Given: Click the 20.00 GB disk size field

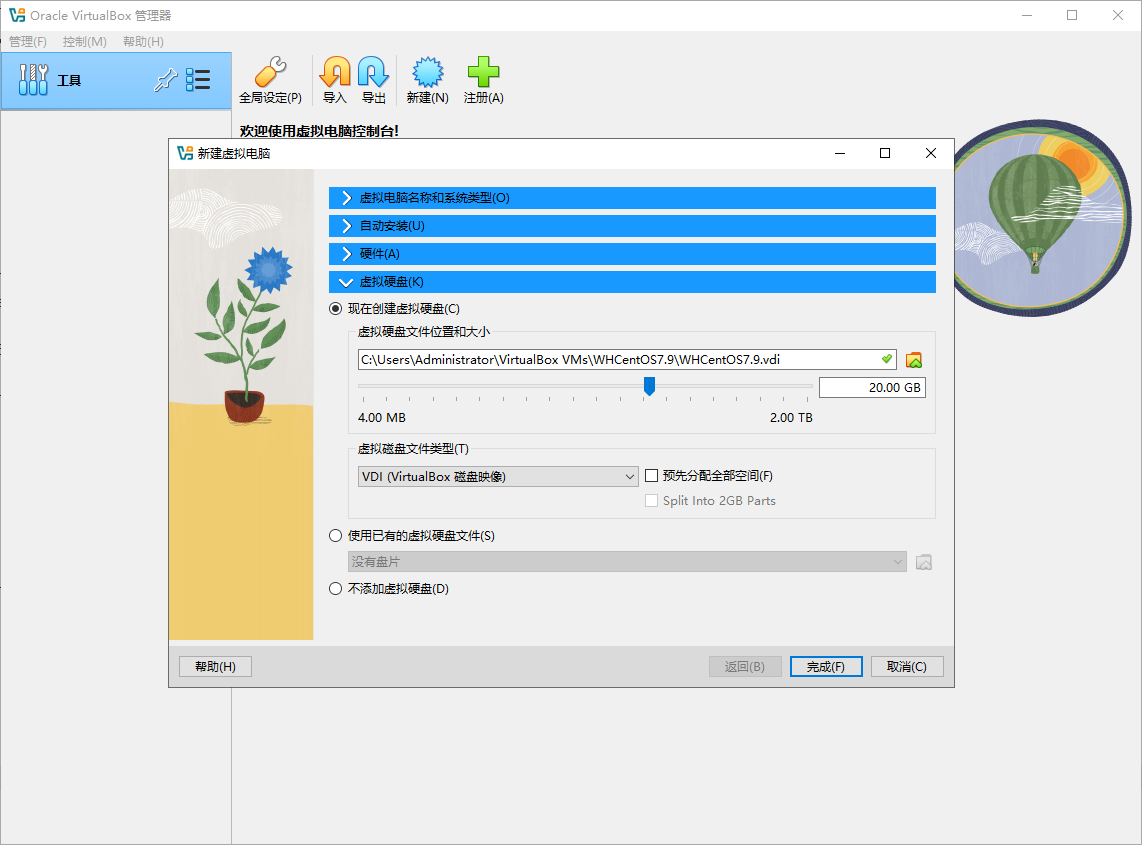Looking at the screenshot, I should click(873, 388).
